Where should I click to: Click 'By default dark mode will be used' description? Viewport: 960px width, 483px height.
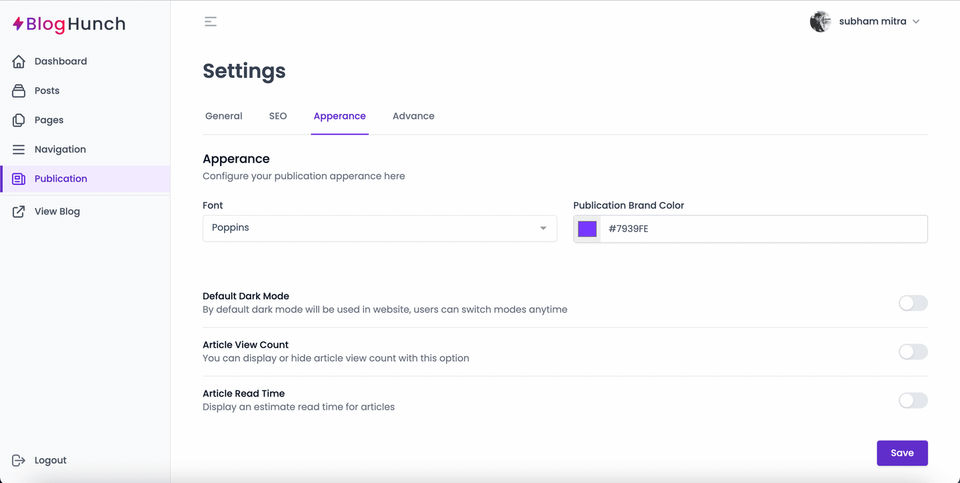point(385,310)
